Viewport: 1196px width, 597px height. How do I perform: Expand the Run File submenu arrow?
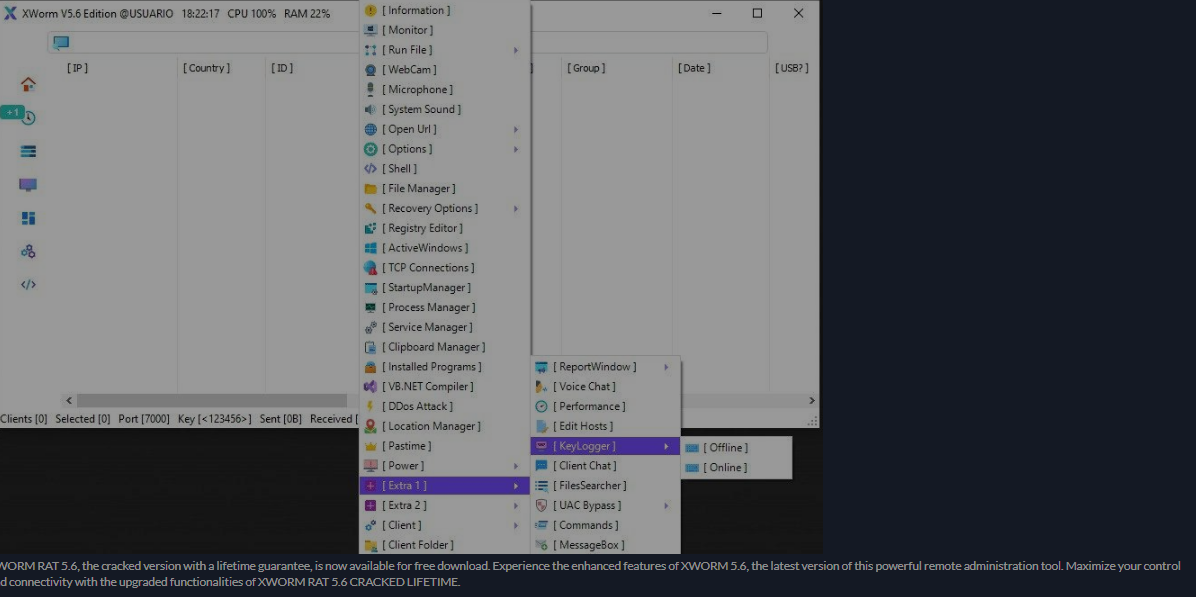tap(516, 50)
